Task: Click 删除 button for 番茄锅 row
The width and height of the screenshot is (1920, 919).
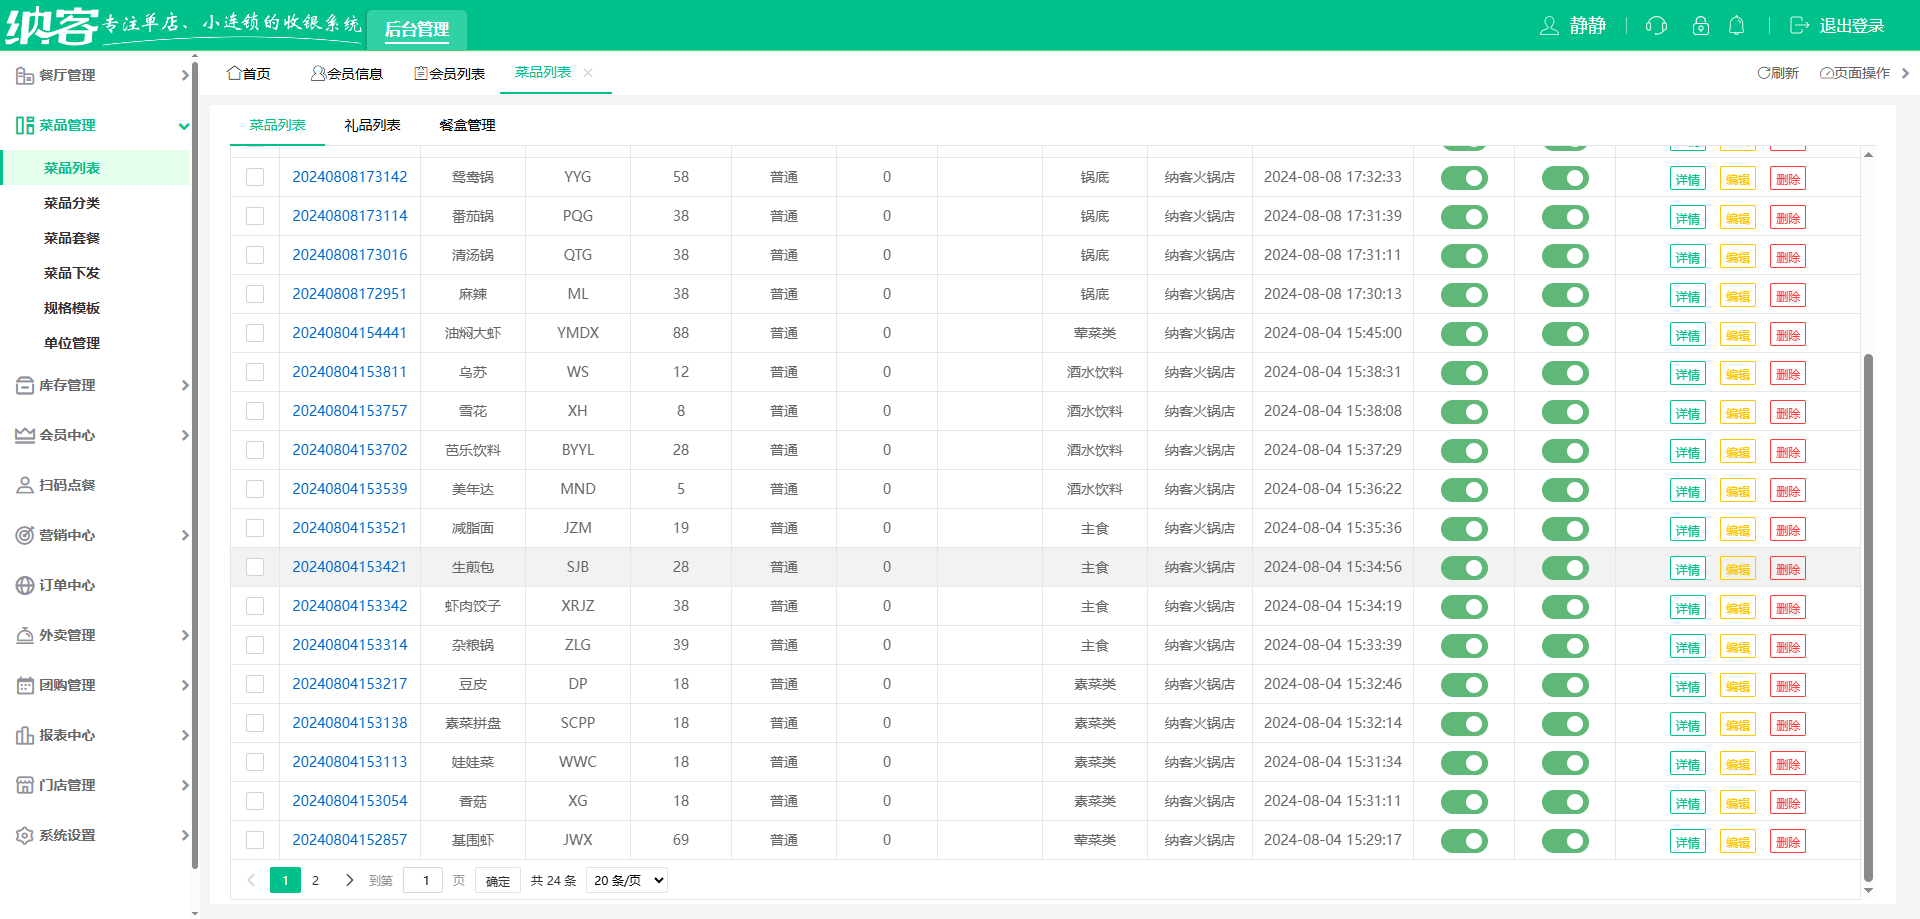Action: [x=1787, y=218]
